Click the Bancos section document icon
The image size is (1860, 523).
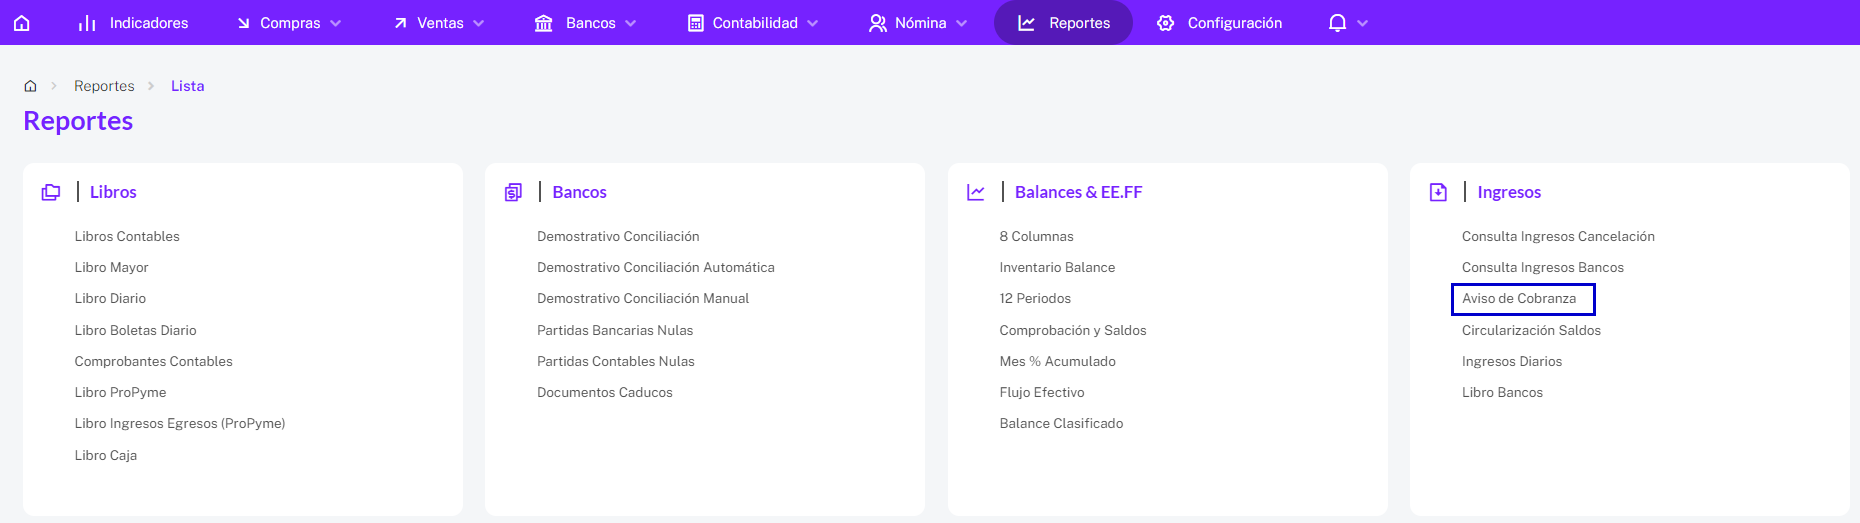513,192
